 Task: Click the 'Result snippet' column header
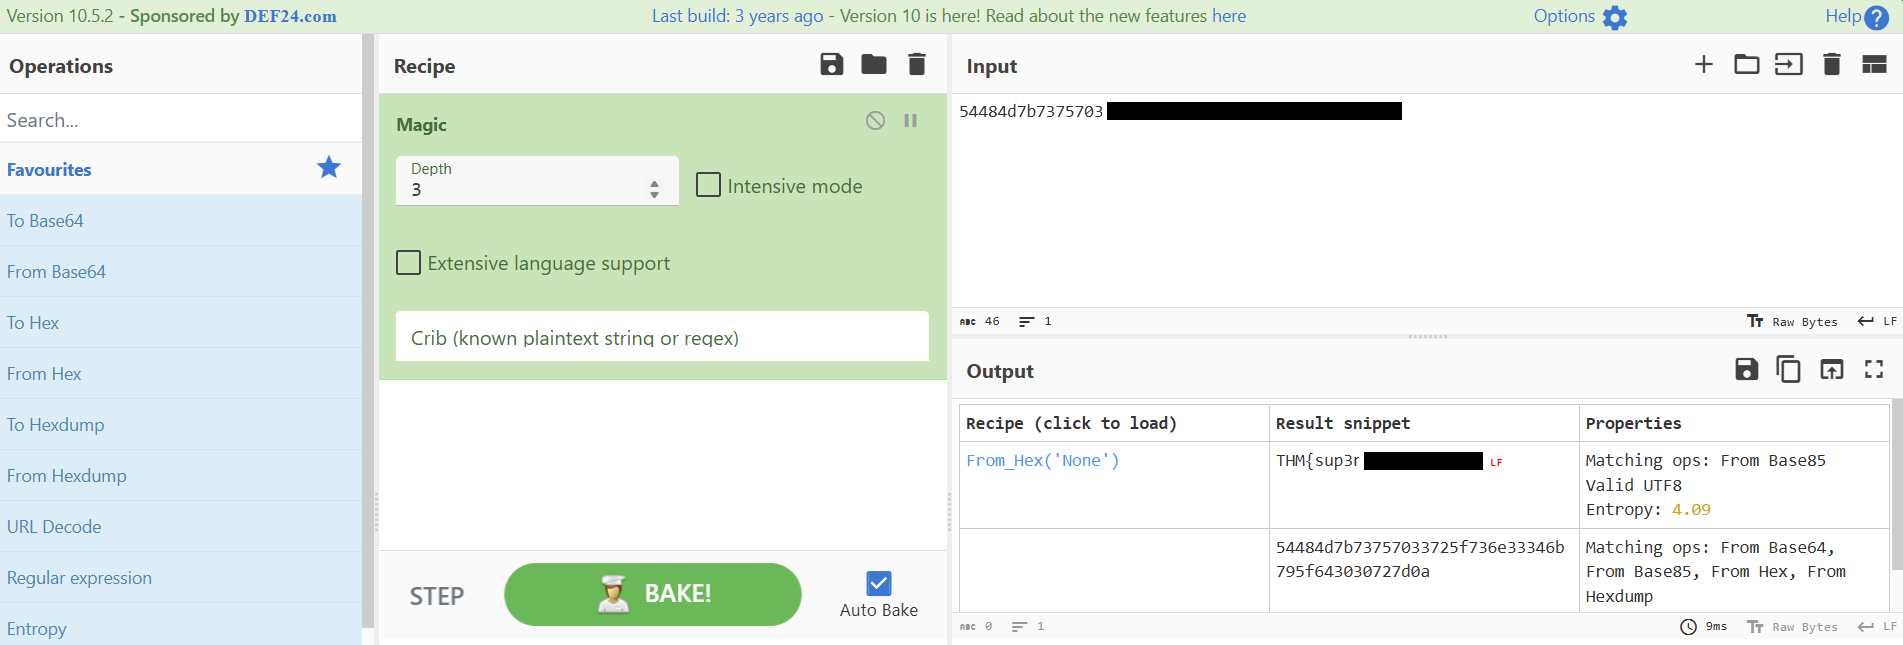click(x=1342, y=423)
